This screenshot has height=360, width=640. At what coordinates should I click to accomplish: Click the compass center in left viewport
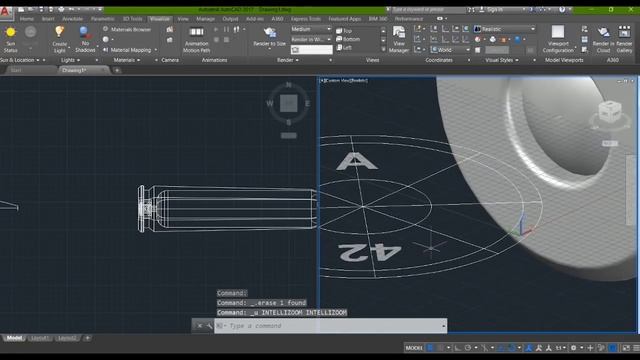pos(289,103)
